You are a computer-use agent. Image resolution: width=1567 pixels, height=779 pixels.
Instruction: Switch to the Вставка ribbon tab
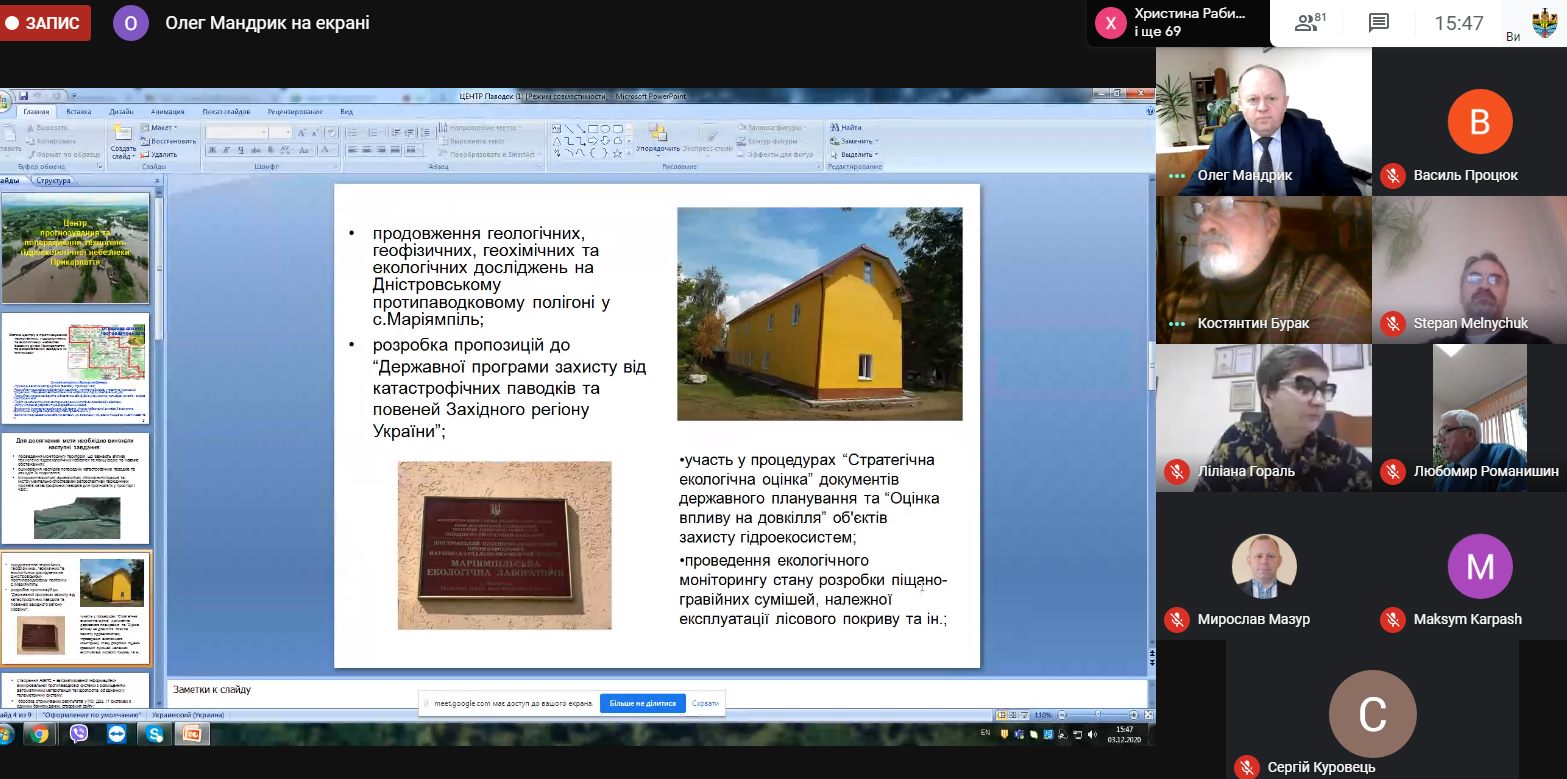point(79,112)
